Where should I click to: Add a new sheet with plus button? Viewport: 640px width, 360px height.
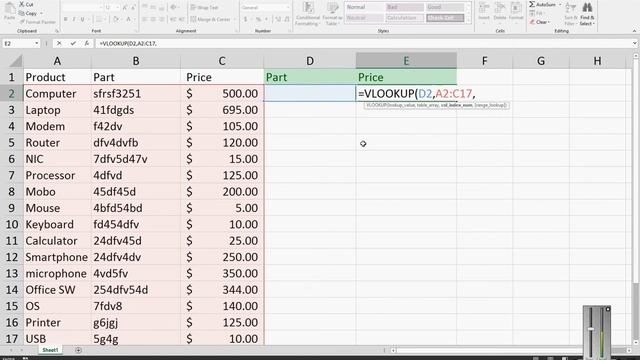click(x=78, y=350)
